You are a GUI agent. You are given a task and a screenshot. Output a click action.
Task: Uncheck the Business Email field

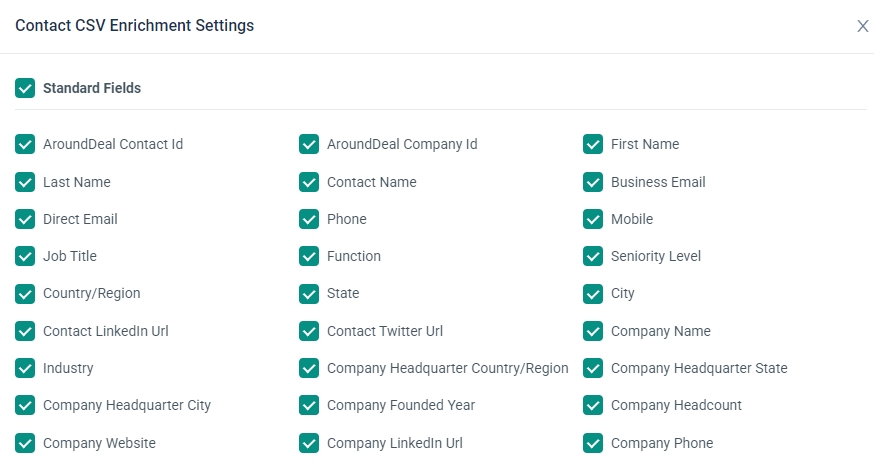[x=593, y=182]
